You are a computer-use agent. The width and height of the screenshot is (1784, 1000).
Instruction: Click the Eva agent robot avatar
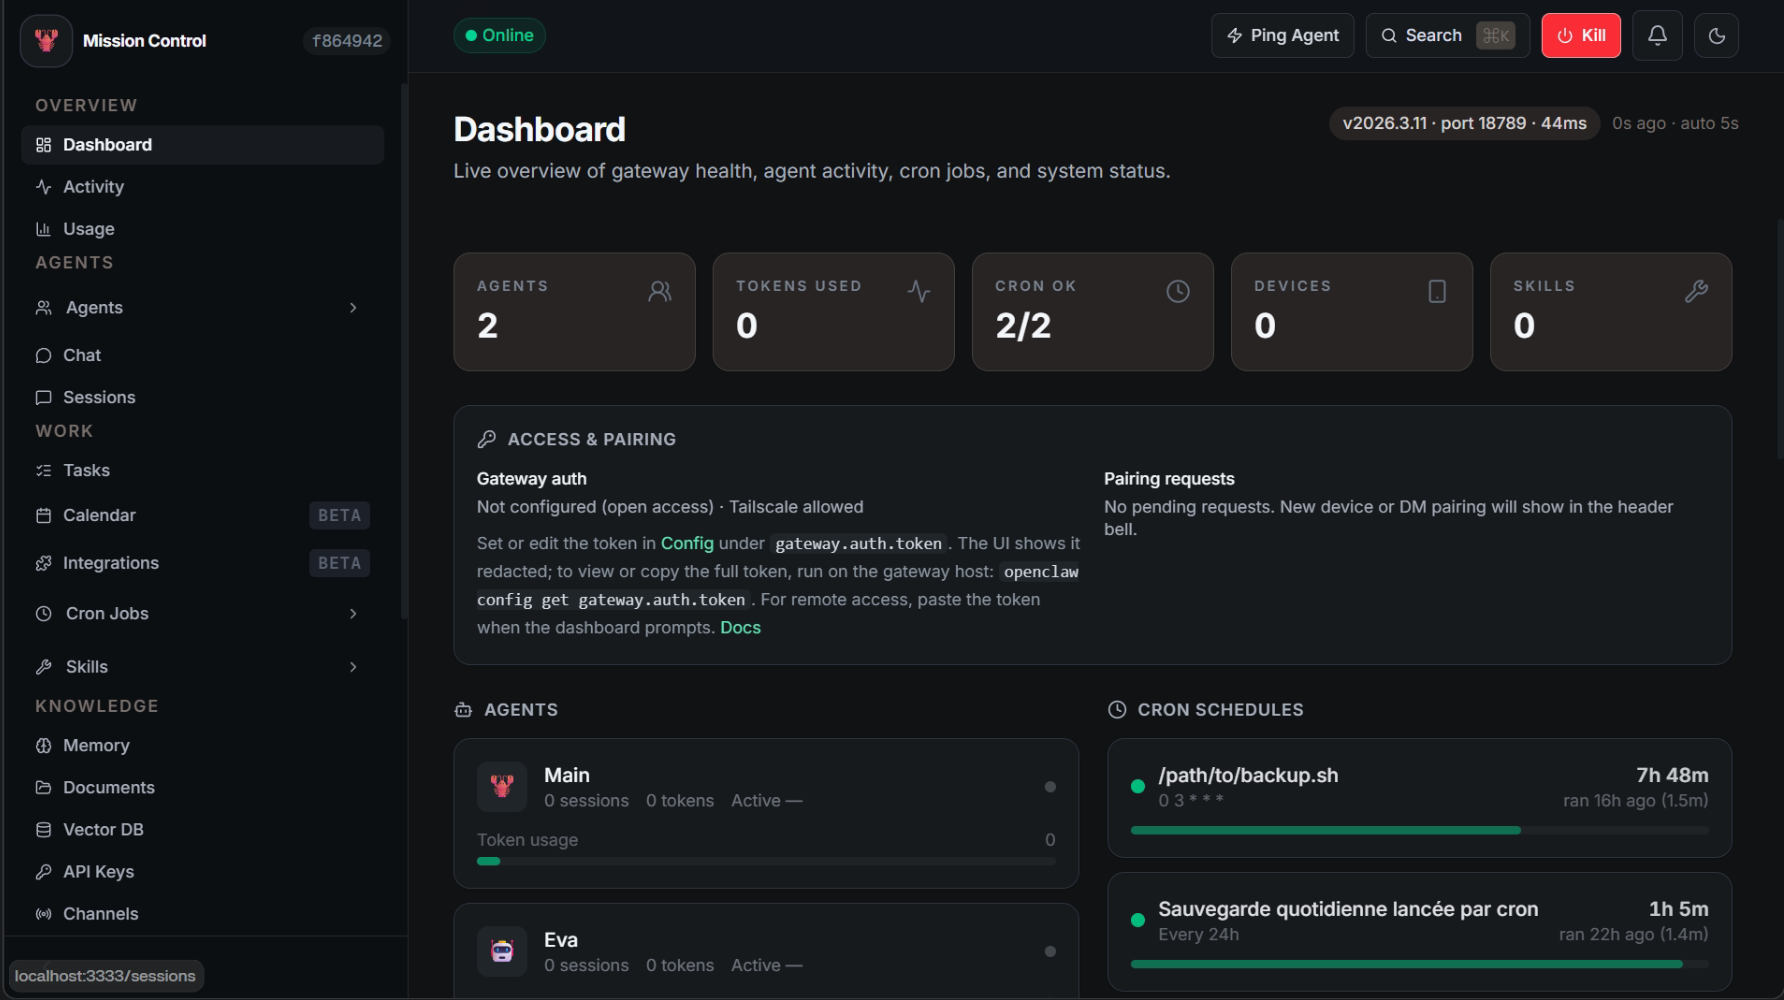[x=502, y=951]
